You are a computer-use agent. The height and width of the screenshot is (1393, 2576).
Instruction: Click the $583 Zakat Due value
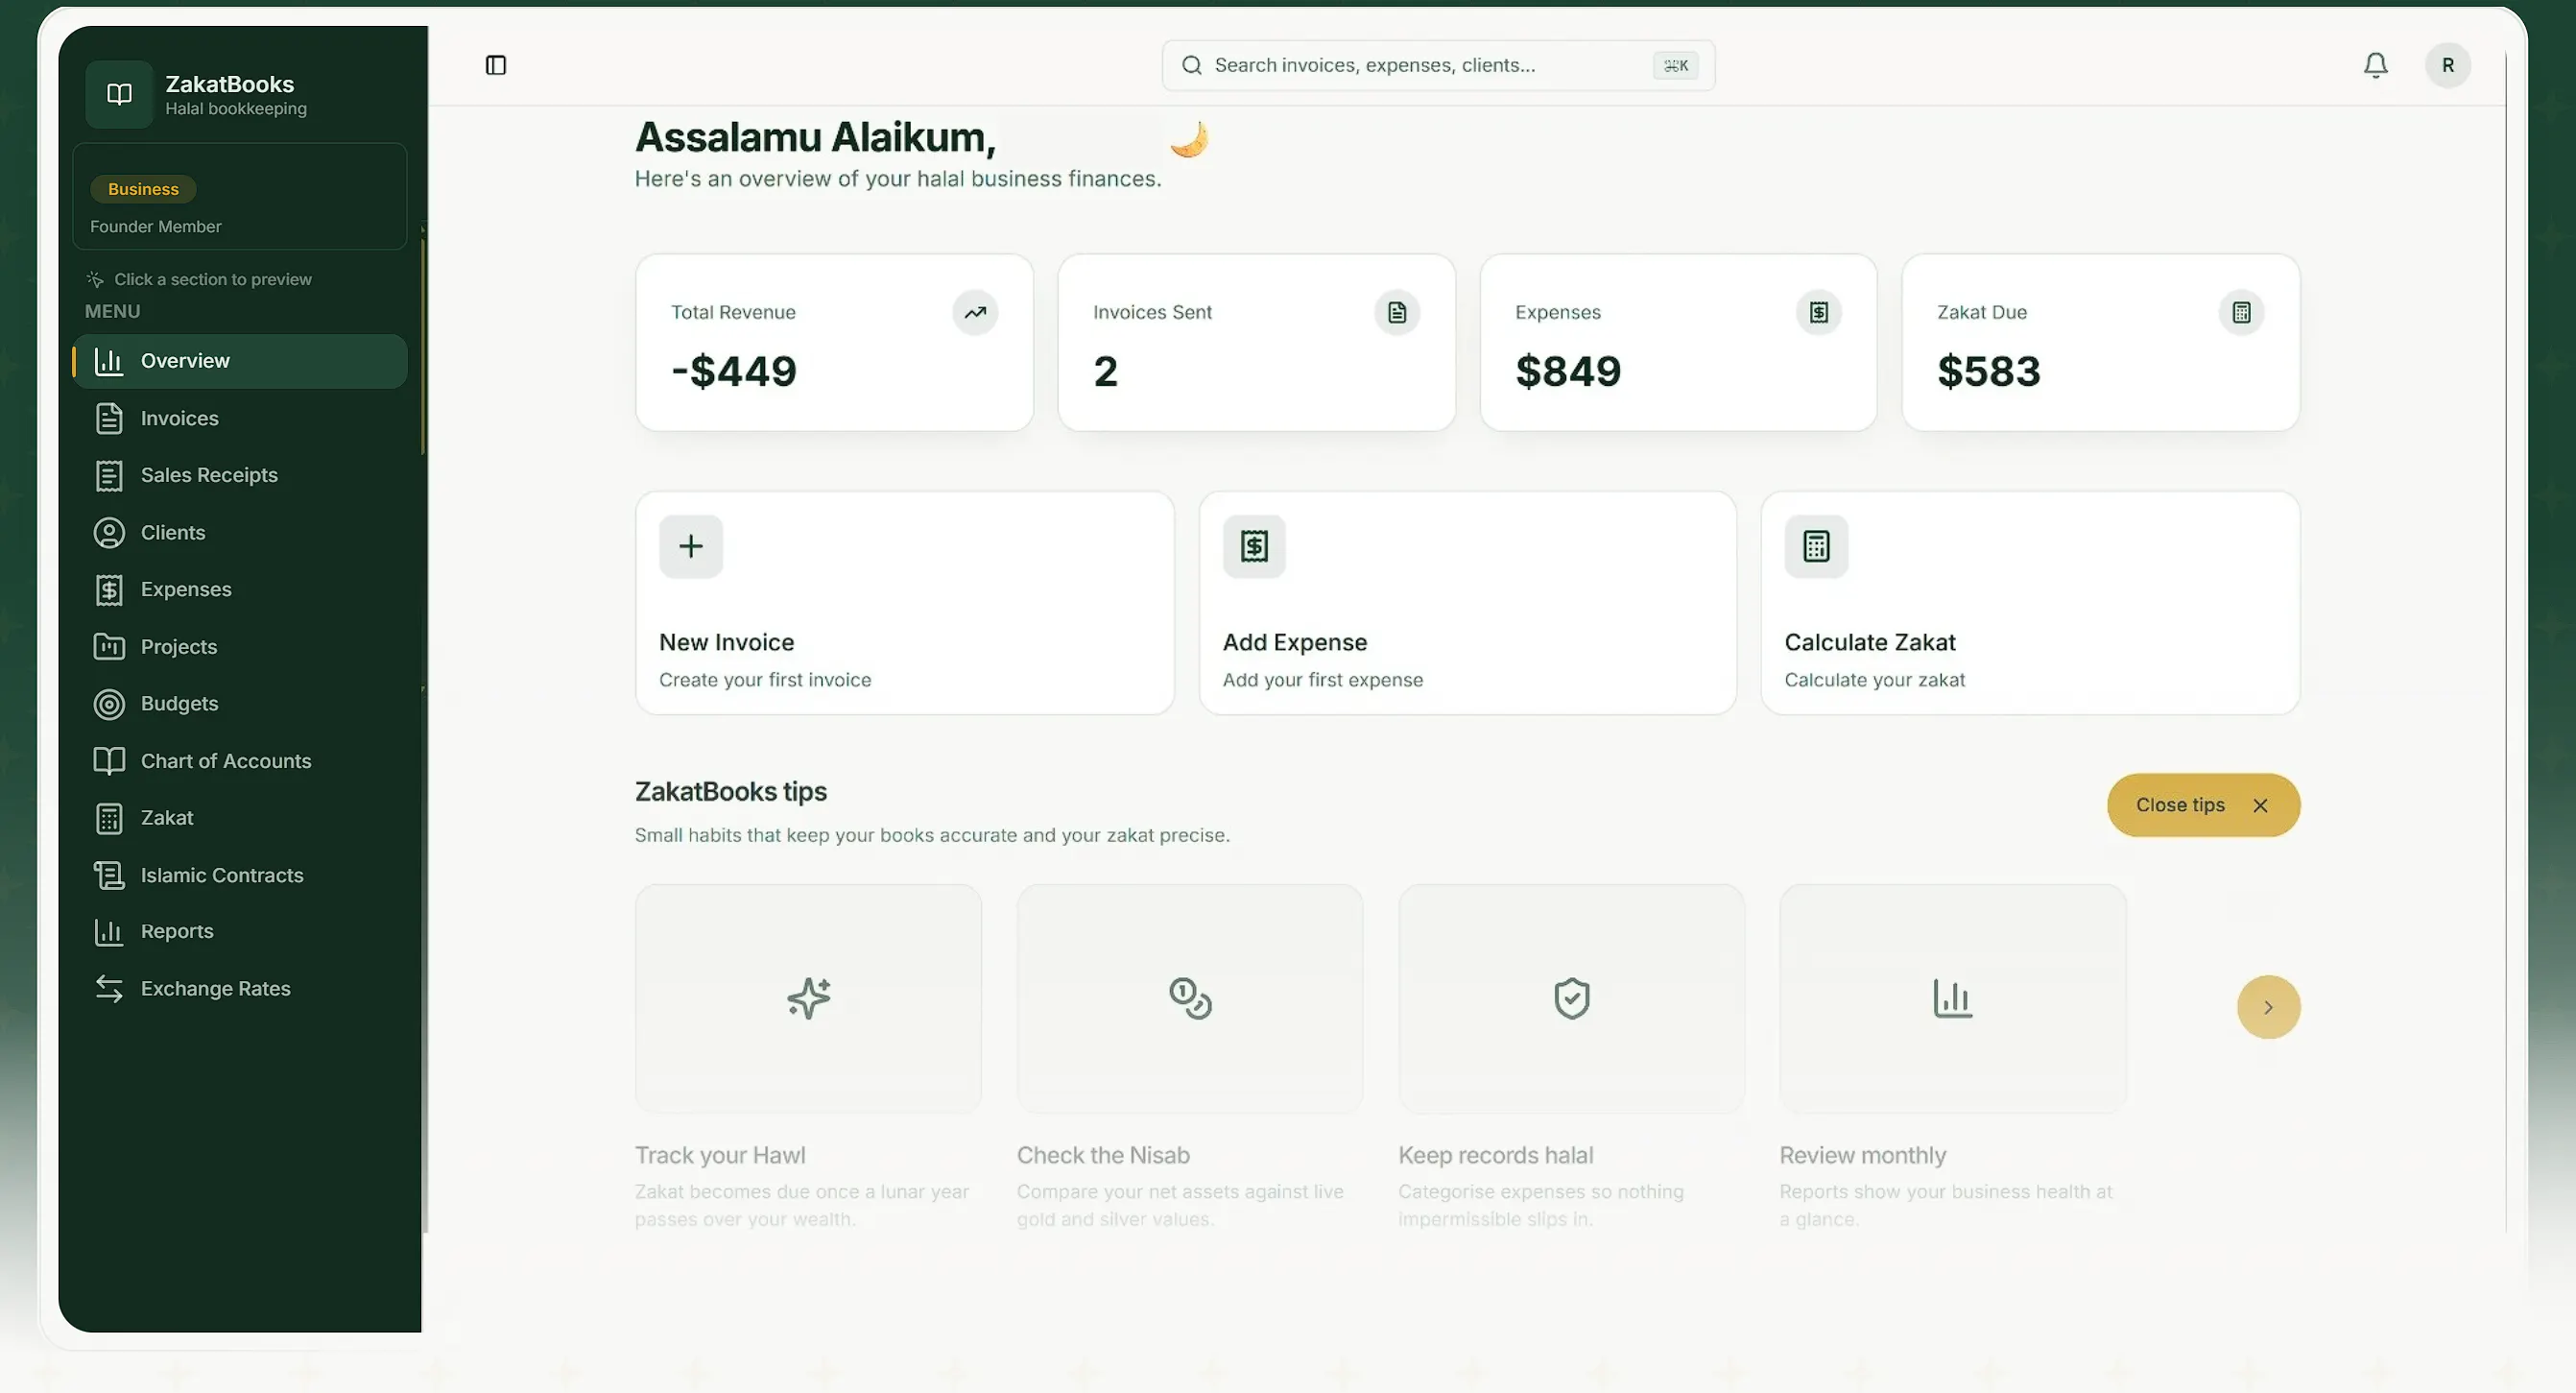(x=1988, y=371)
